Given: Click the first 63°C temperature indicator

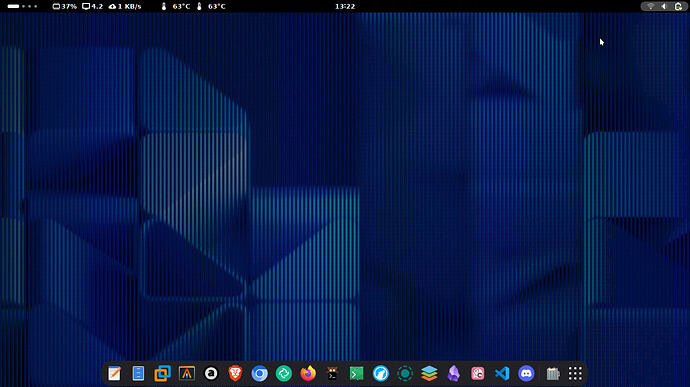Looking at the screenshot, I should (x=176, y=6).
